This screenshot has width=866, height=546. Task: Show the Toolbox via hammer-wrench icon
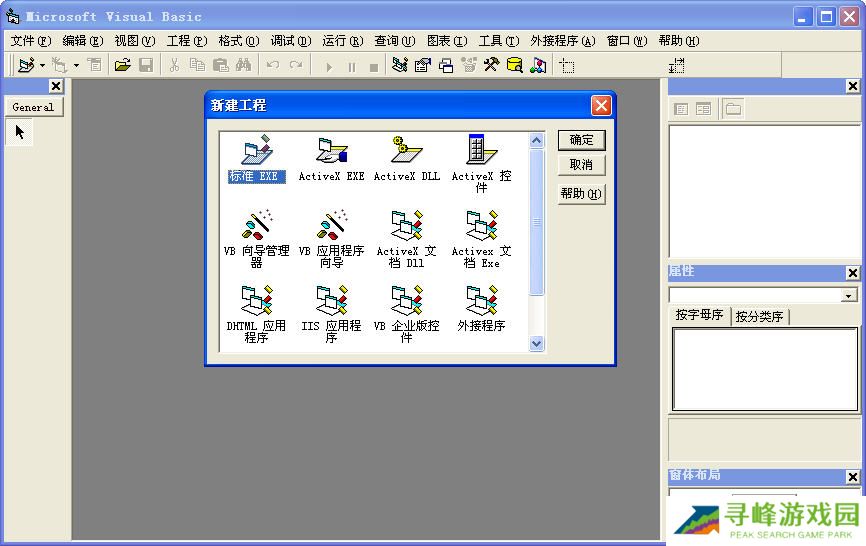492,65
